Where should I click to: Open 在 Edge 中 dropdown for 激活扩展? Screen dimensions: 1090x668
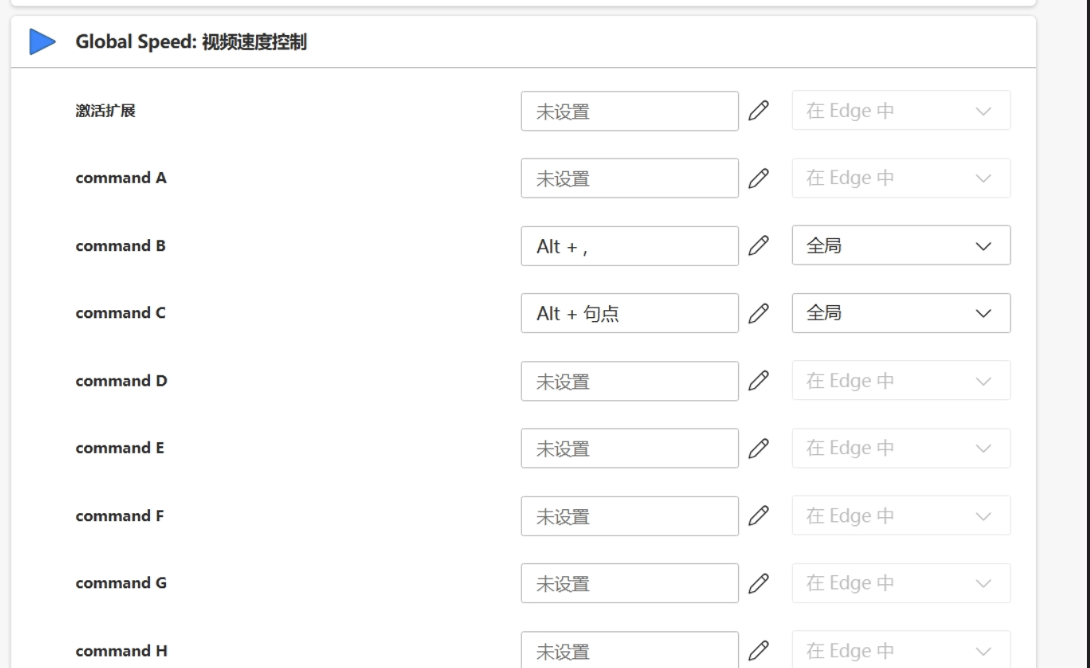901,111
